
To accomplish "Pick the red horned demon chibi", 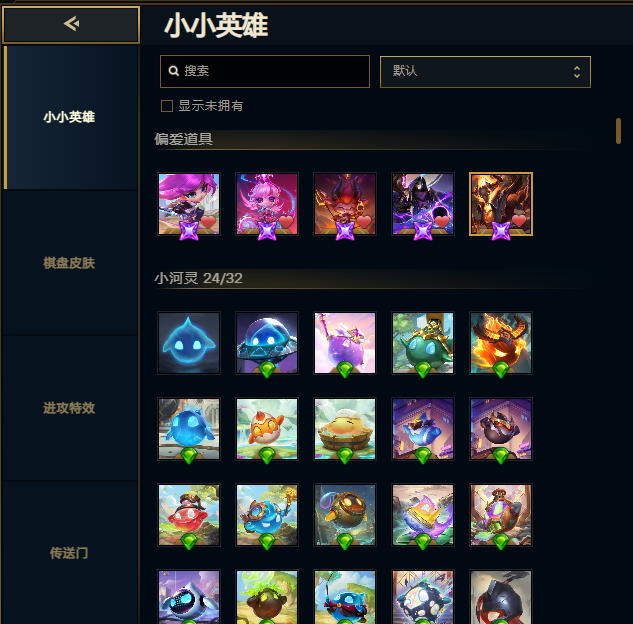I will point(345,204).
